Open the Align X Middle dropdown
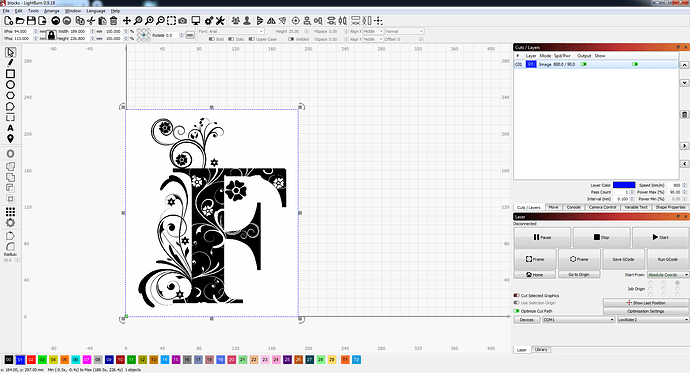690x373 pixels. pos(372,31)
